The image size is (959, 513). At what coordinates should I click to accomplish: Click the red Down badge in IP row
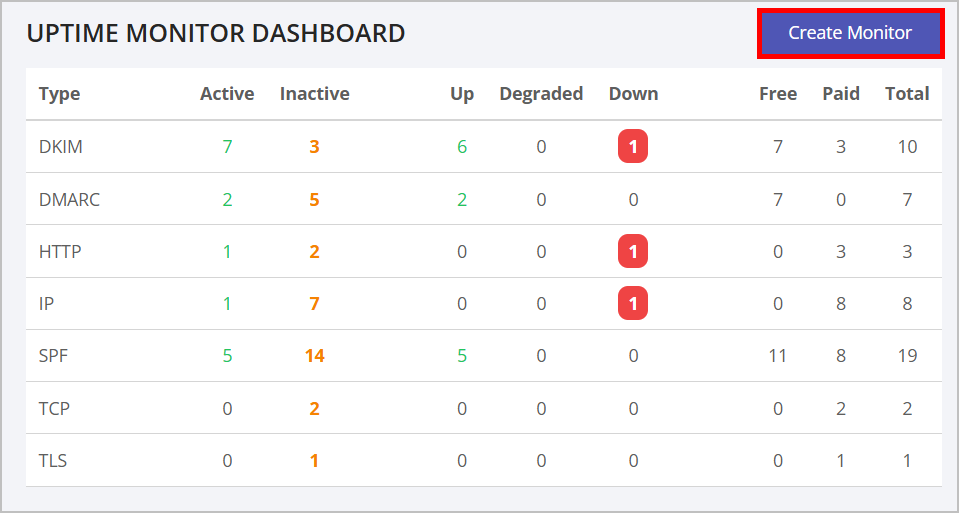click(x=633, y=303)
